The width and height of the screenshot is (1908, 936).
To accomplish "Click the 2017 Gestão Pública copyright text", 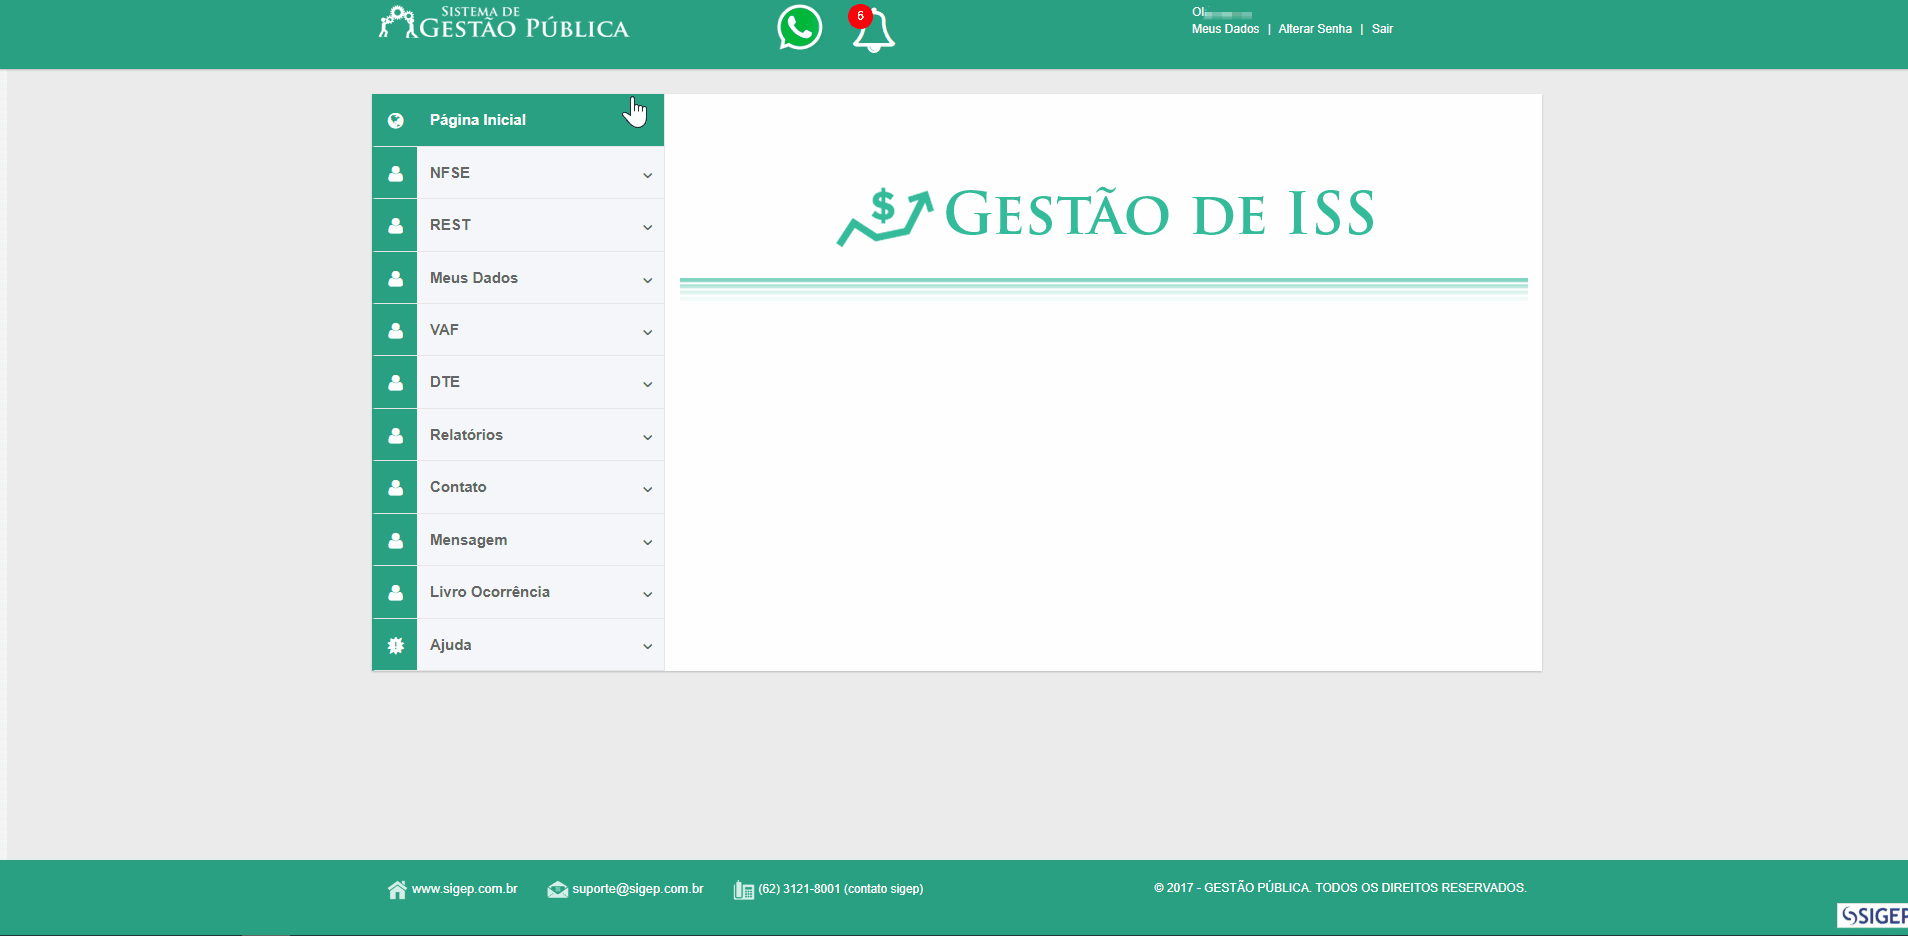I will [1340, 888].
